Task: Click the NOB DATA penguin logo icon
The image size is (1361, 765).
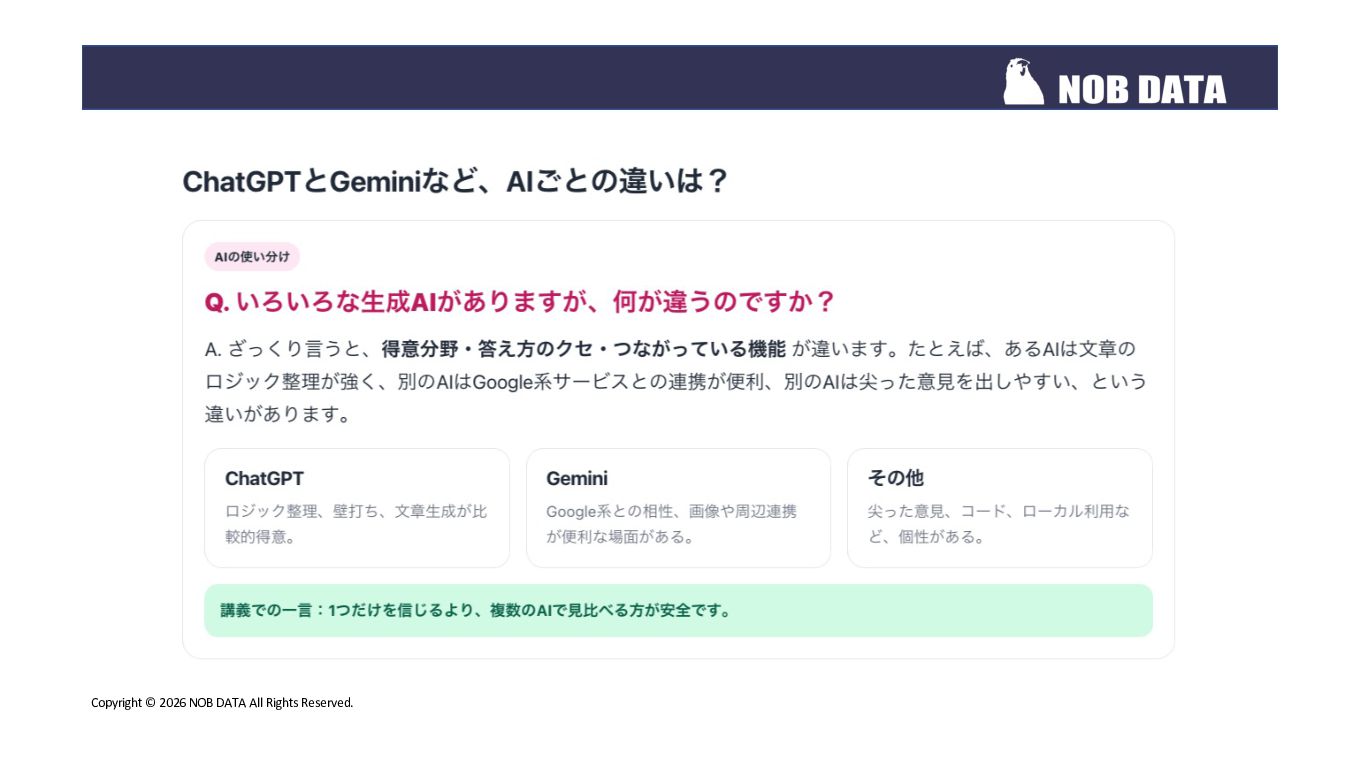Action: [x=1024, y=81]
